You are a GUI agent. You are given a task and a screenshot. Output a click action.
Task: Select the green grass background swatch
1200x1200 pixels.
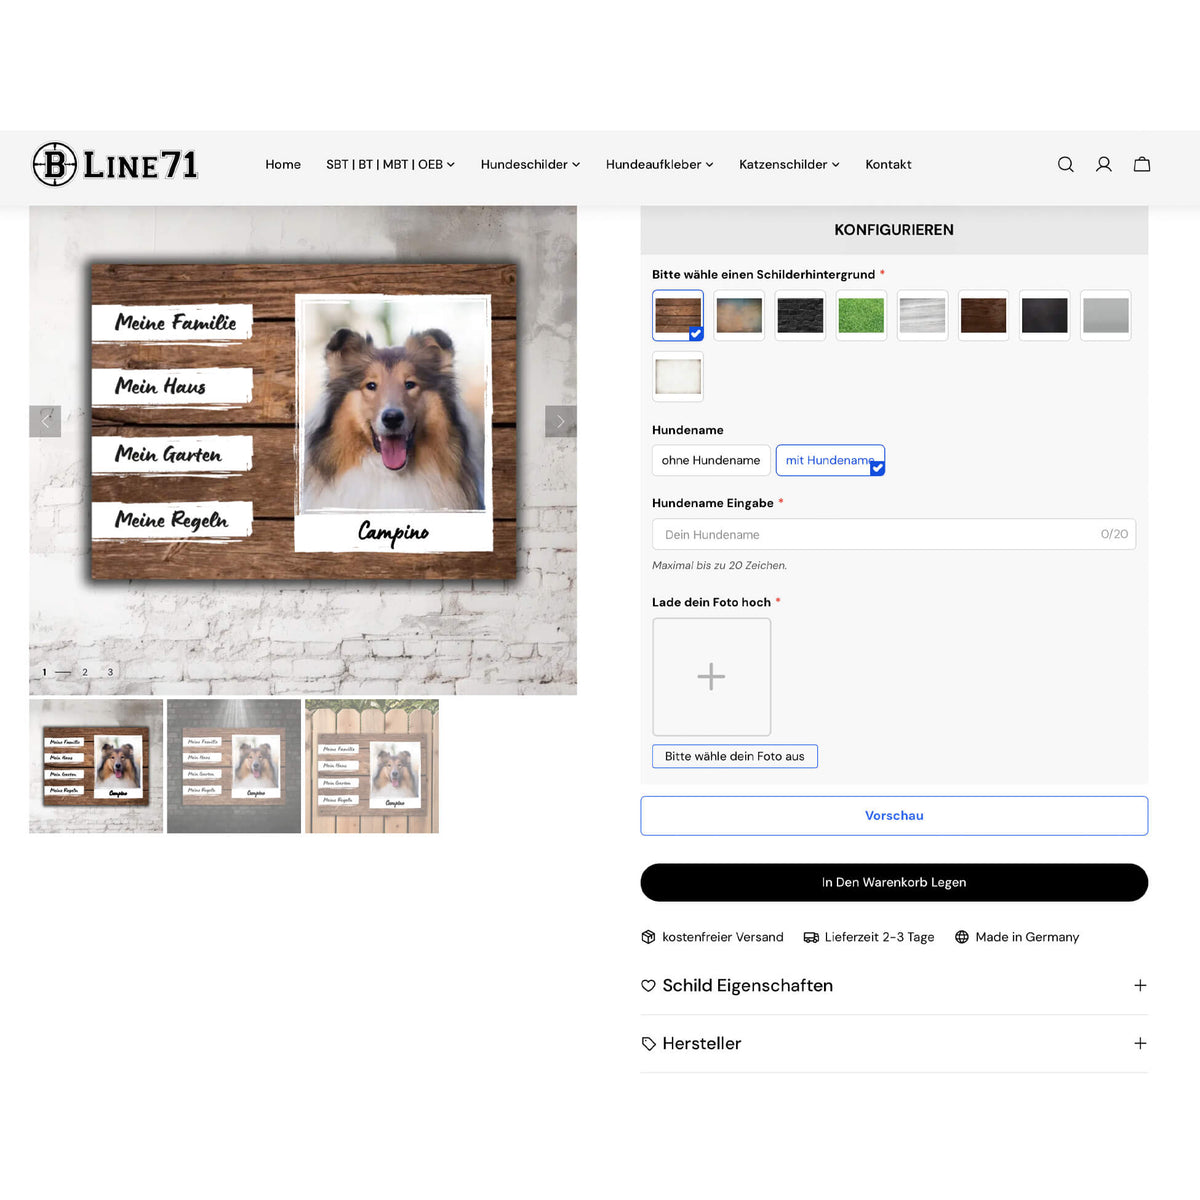(x=861, y=316)
